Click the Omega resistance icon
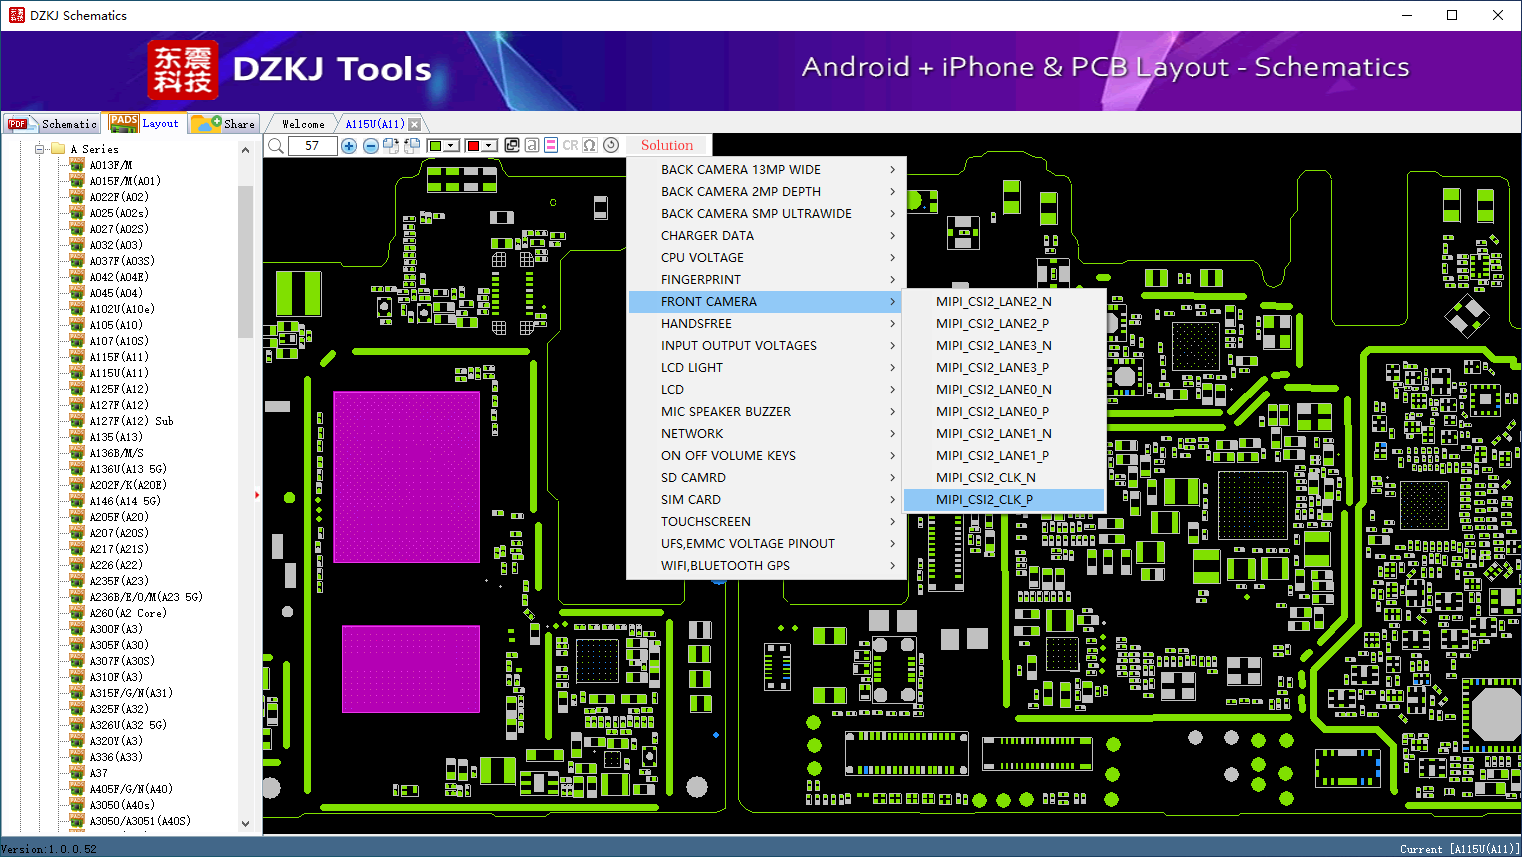 tap(590, 145)
